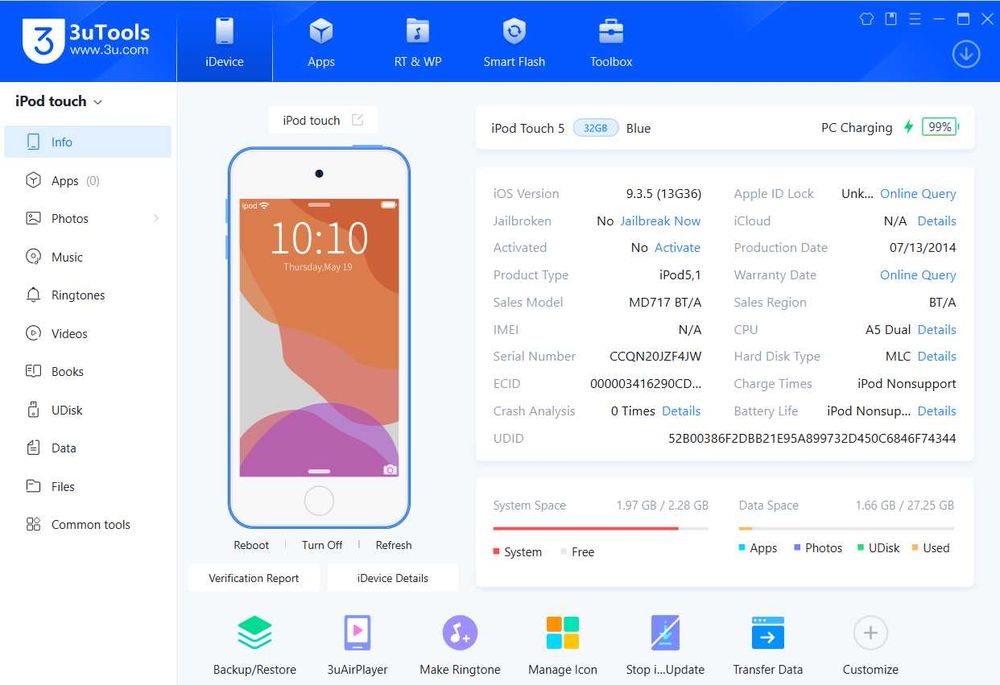Open iDevice Details

(392, 578)
